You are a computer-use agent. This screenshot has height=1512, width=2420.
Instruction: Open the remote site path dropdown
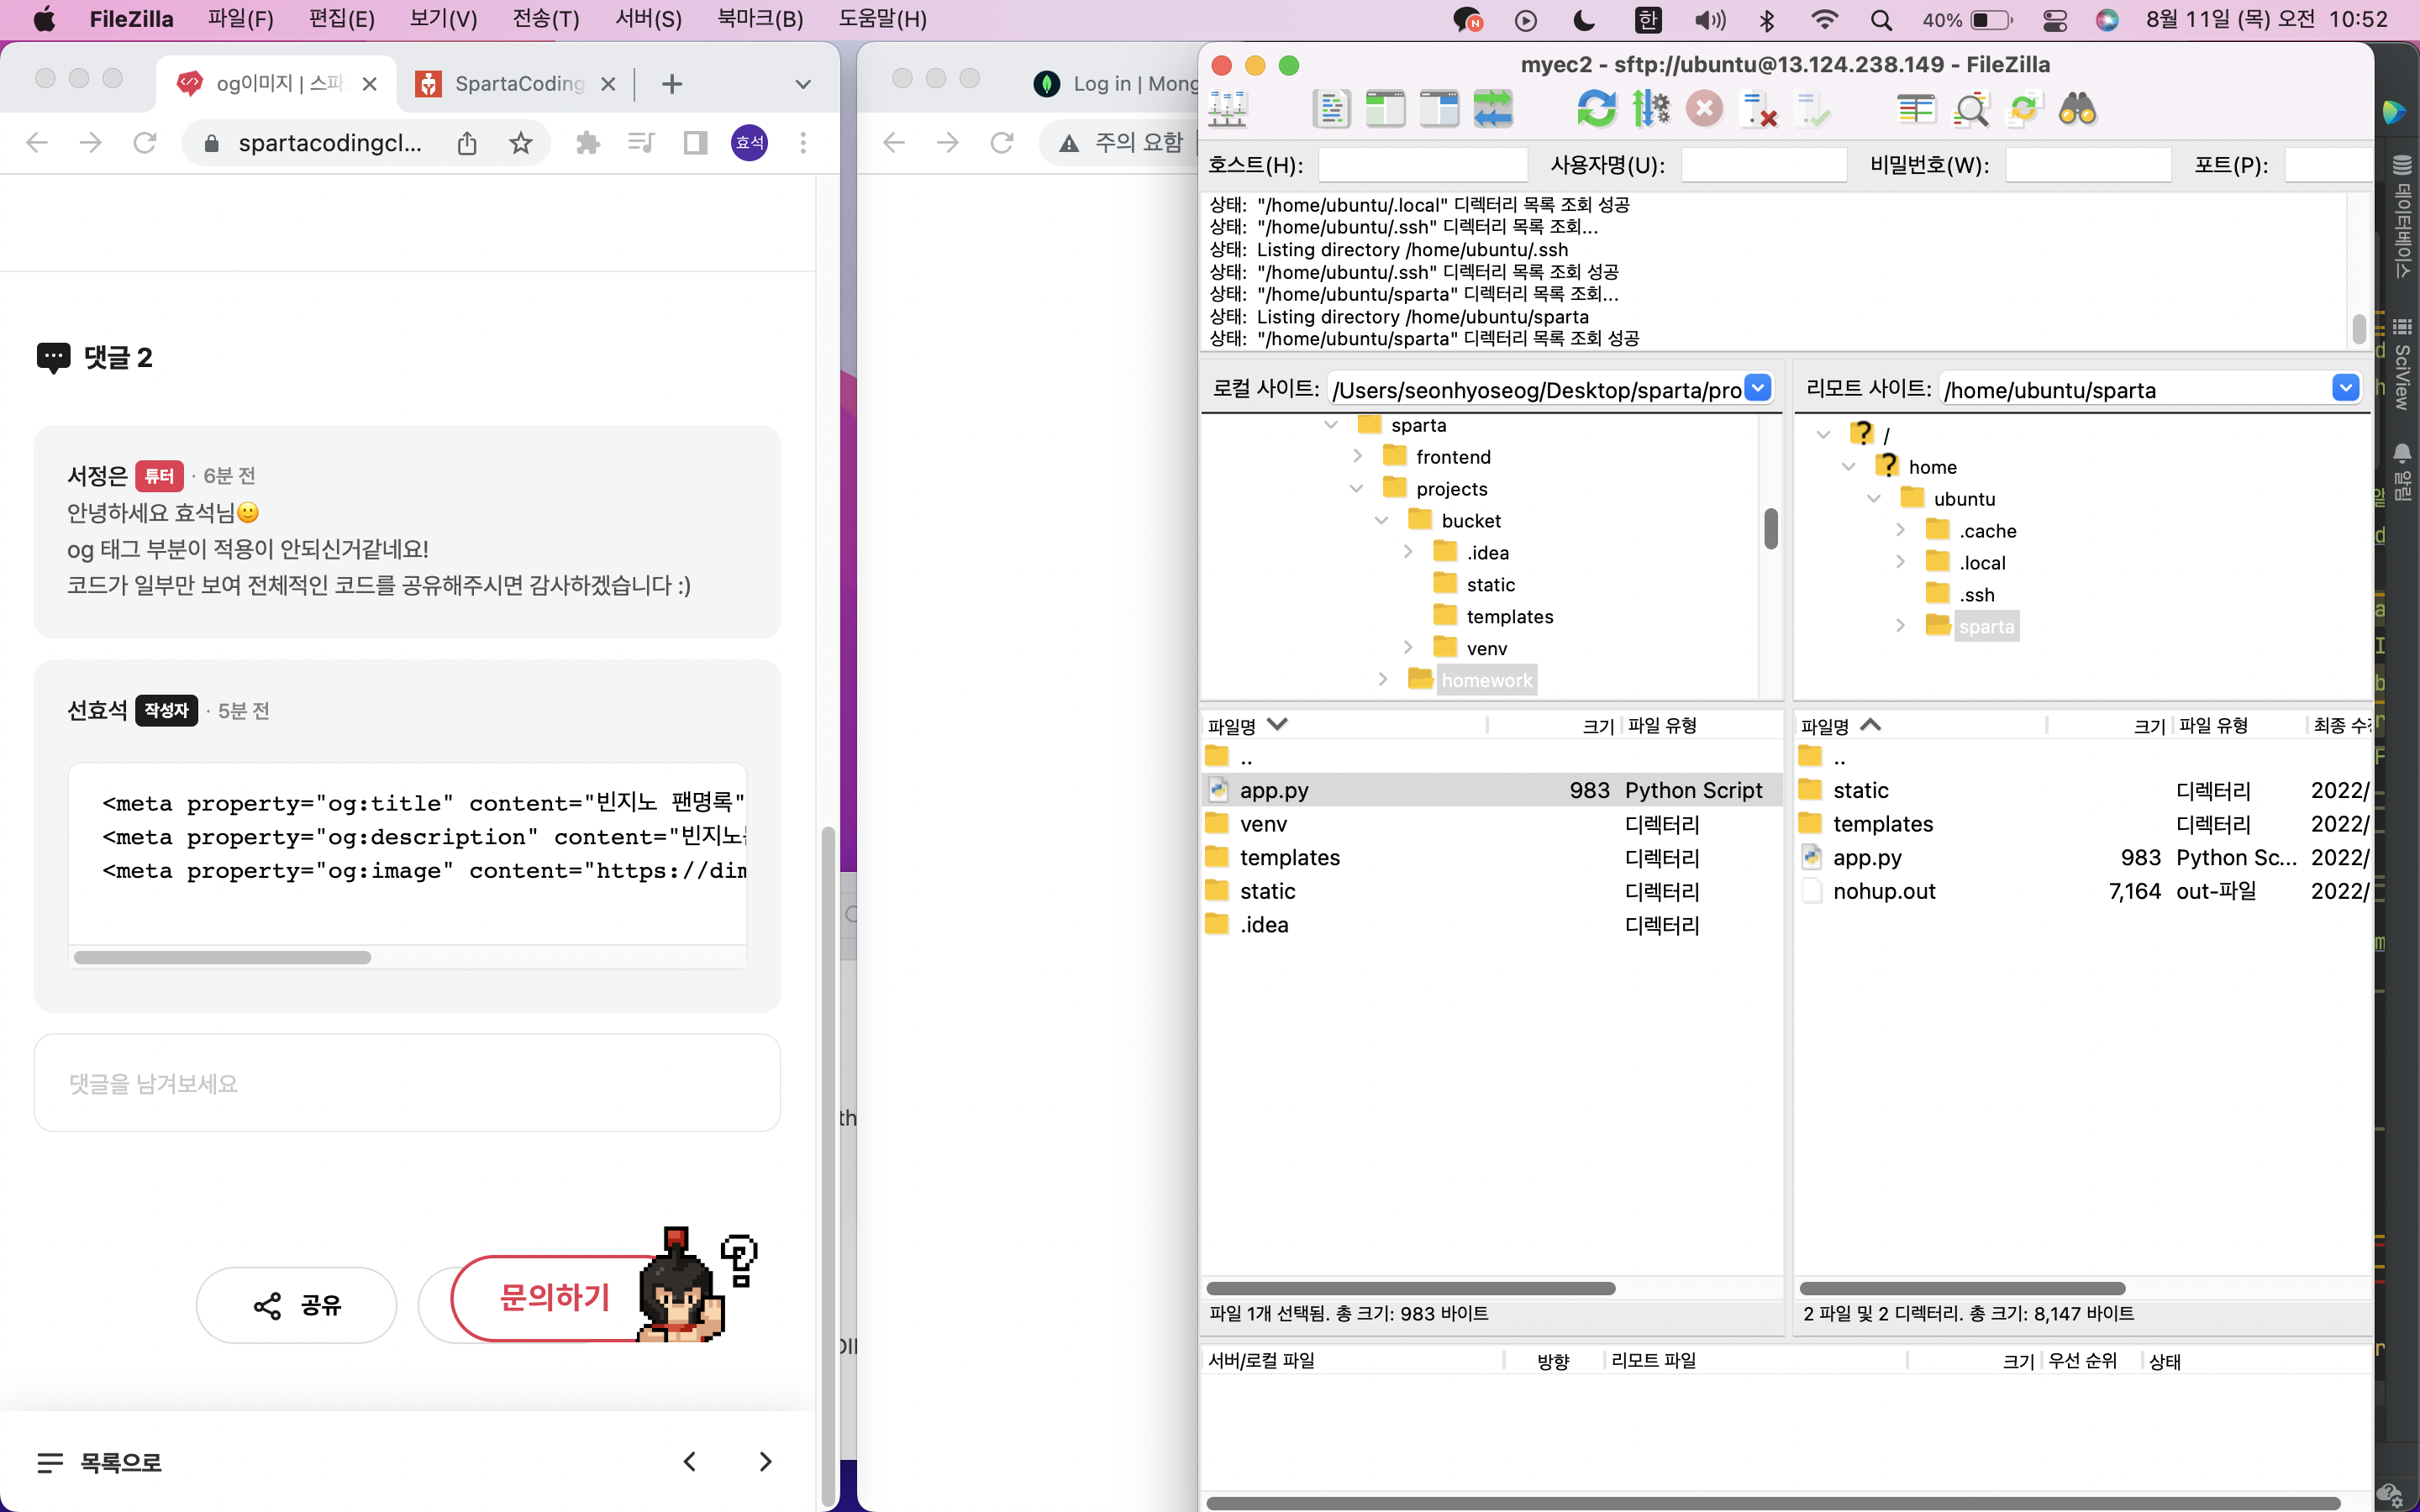pos(2345,388)
